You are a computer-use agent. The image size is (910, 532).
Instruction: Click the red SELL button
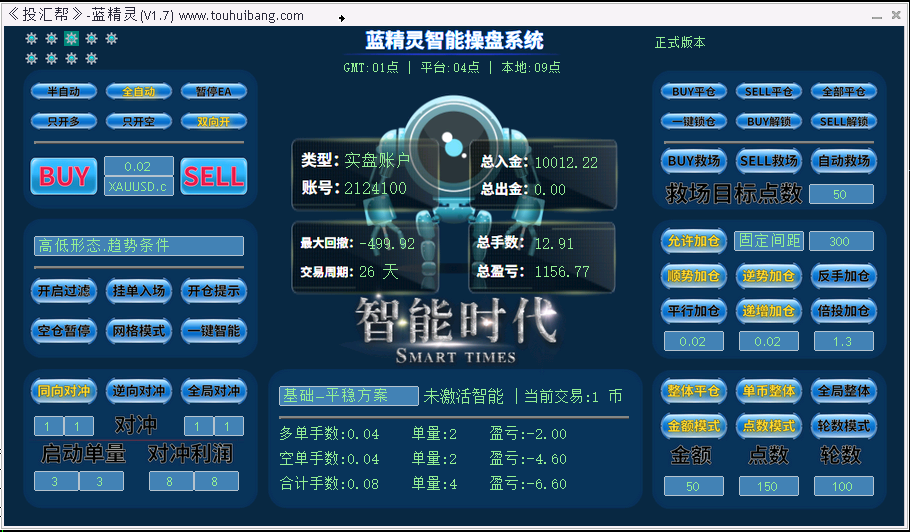[214, 176]
